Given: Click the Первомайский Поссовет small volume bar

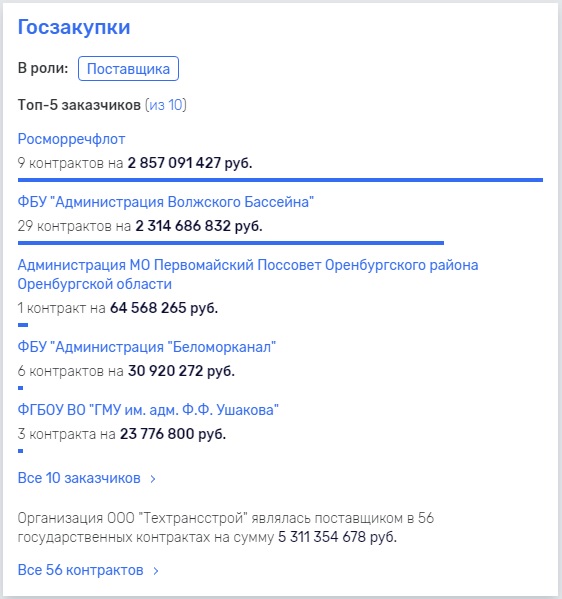Looking at the screenshot, I should click(x=23, y=325).
